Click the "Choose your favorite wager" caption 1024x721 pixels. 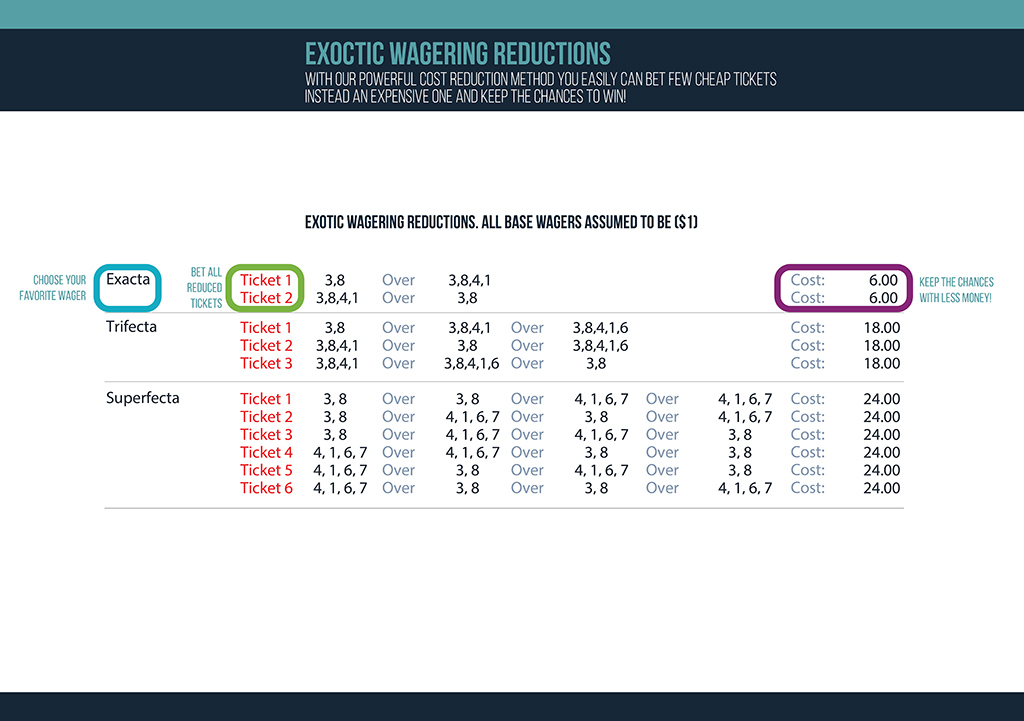[x=52, y=288]
